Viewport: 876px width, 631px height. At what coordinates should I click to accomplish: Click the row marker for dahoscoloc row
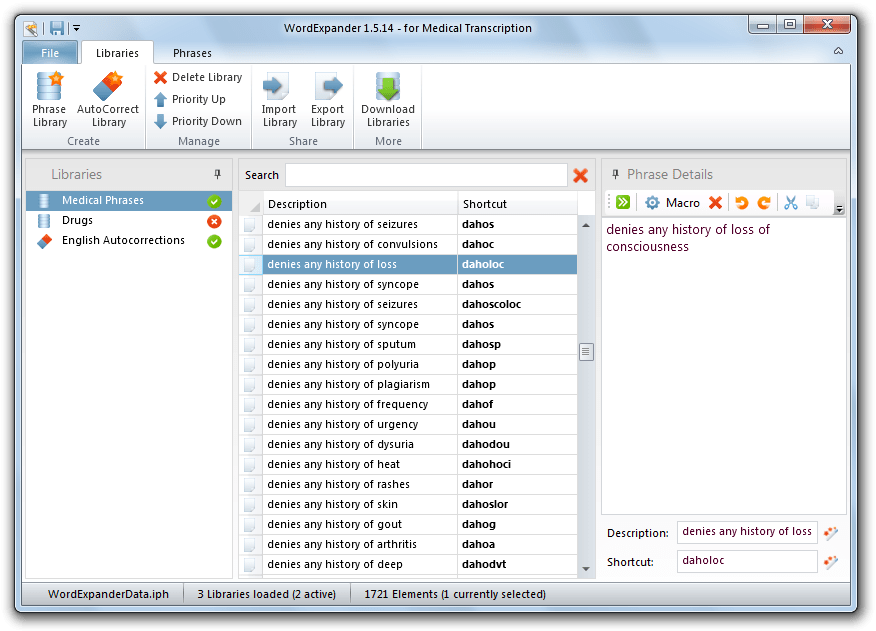coord(250,305)
